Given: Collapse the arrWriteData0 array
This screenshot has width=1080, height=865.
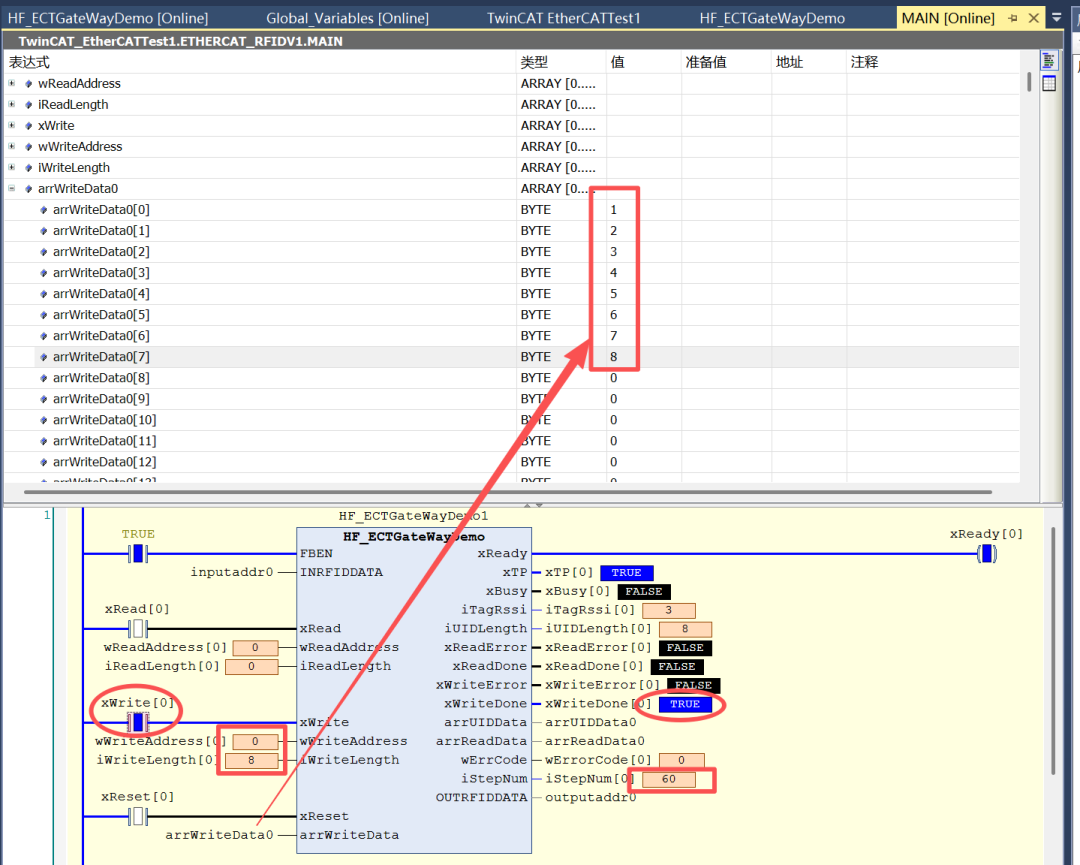Looking at the screenshot, I should (12, 189).
